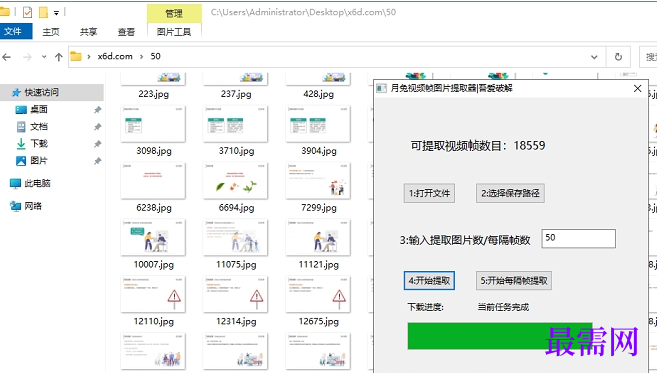
Task: Select 网络 in the navigation pane
Action: [x=33, y=206]
